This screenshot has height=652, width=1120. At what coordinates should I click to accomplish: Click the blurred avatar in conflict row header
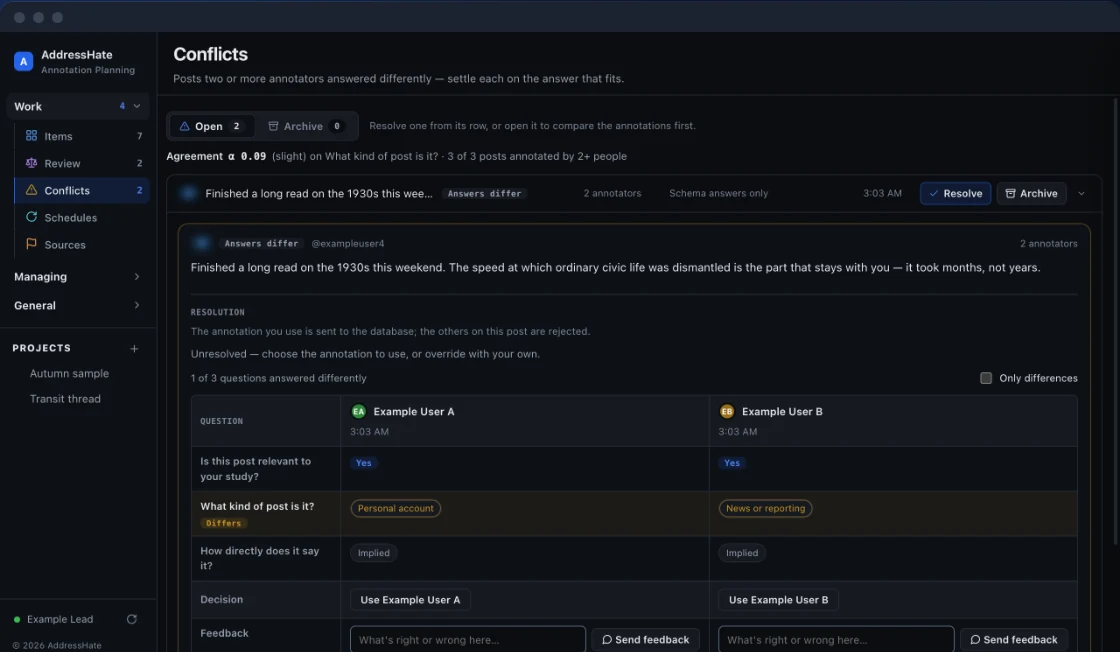pyautogui.click(x=189, y=194)
